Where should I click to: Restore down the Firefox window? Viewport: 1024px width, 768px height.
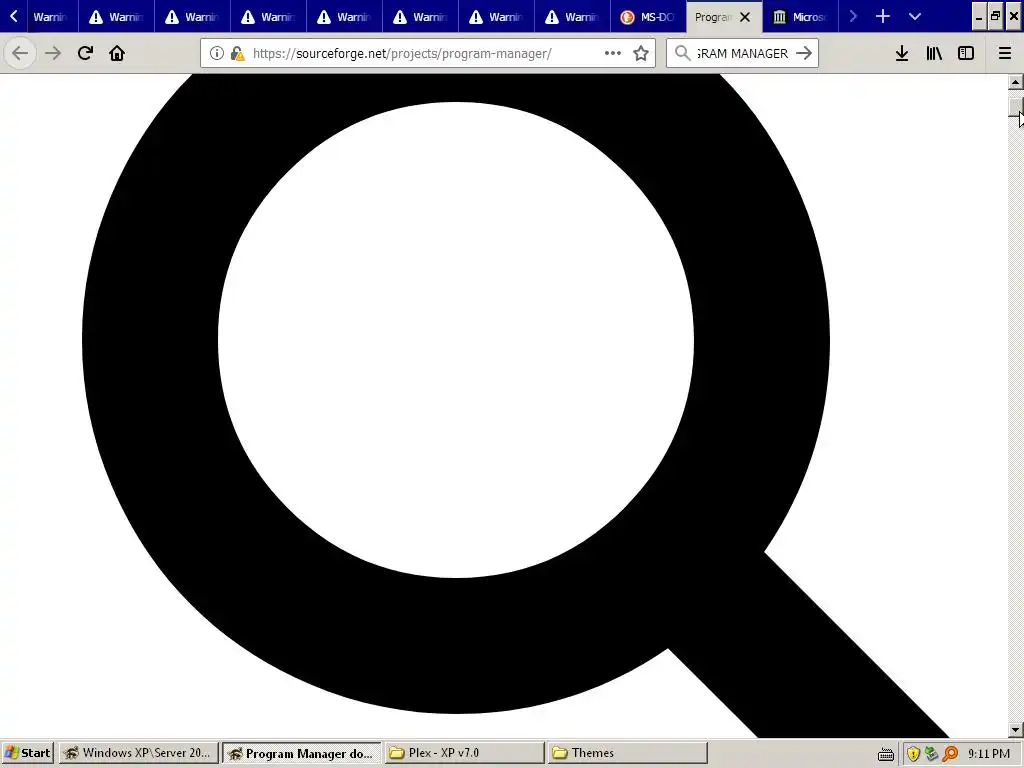click(x=995, y=16)
